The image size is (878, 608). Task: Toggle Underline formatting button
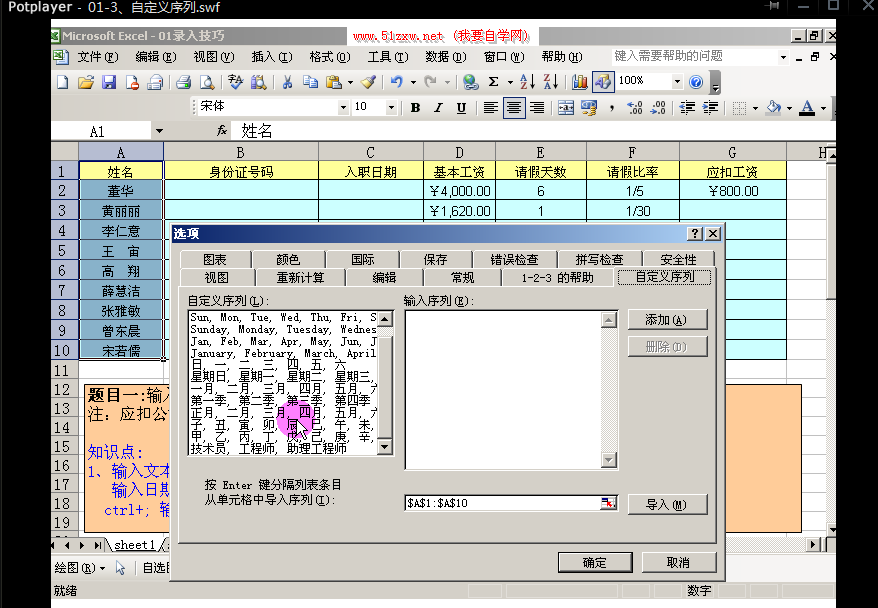(461, 107)
